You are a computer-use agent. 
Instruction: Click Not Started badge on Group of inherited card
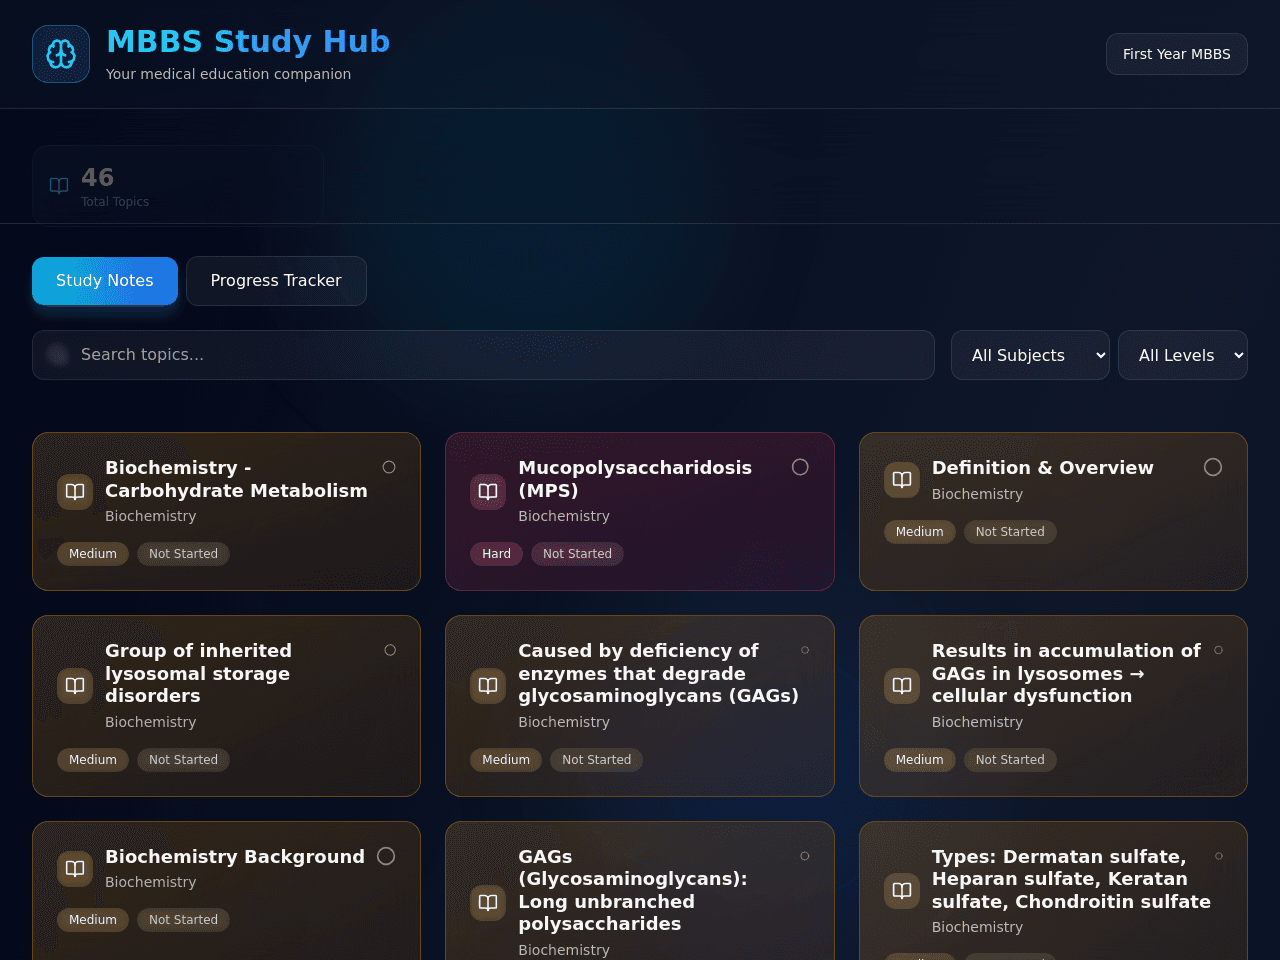(183, 760)
